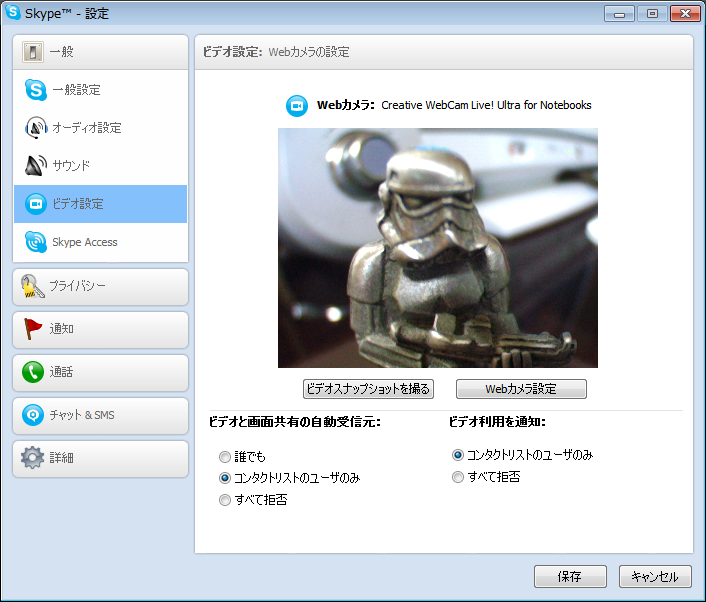Minimize the Skype settings window
The height and width of the screenshot is (602, 706).
coord(620,14)
